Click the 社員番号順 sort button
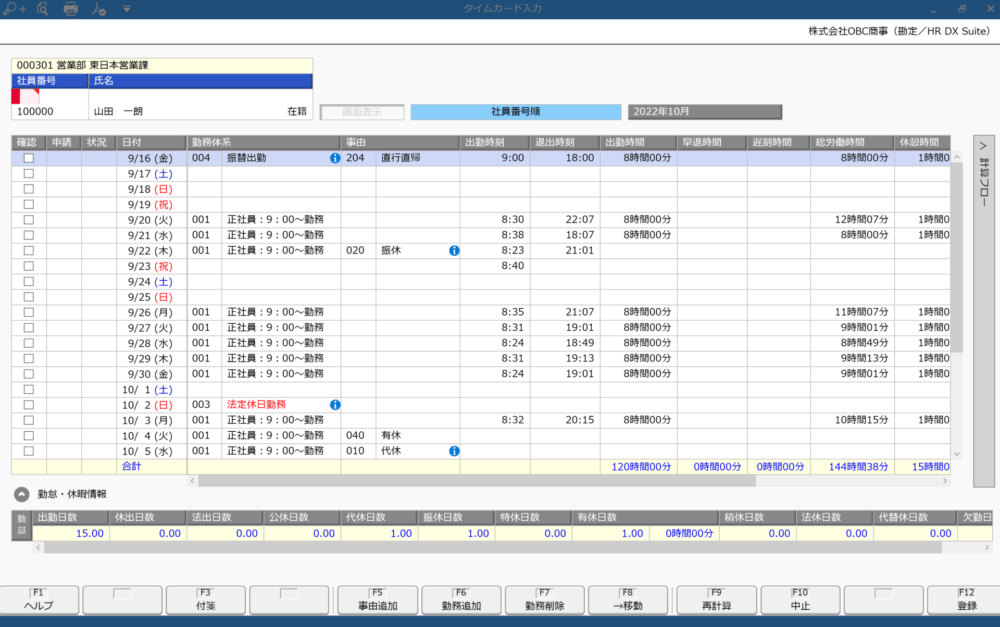This screenshot has height=627, width=1000. (515, 112)
